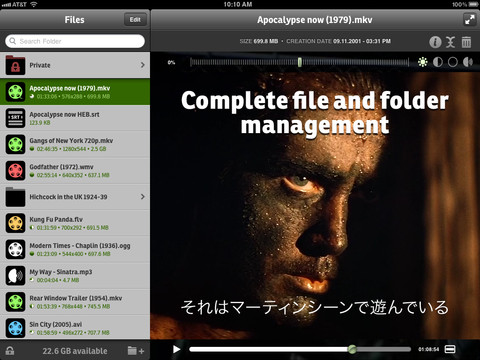
Task: Click the battery indicator in status bar
Action: 474,4
